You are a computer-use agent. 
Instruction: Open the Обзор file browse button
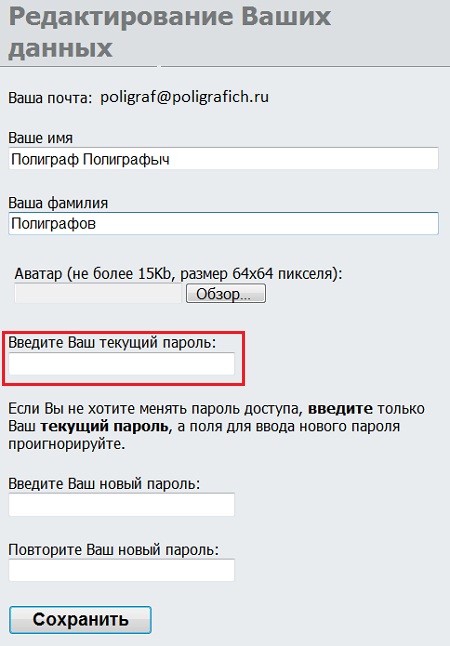[x=226, y=293]
